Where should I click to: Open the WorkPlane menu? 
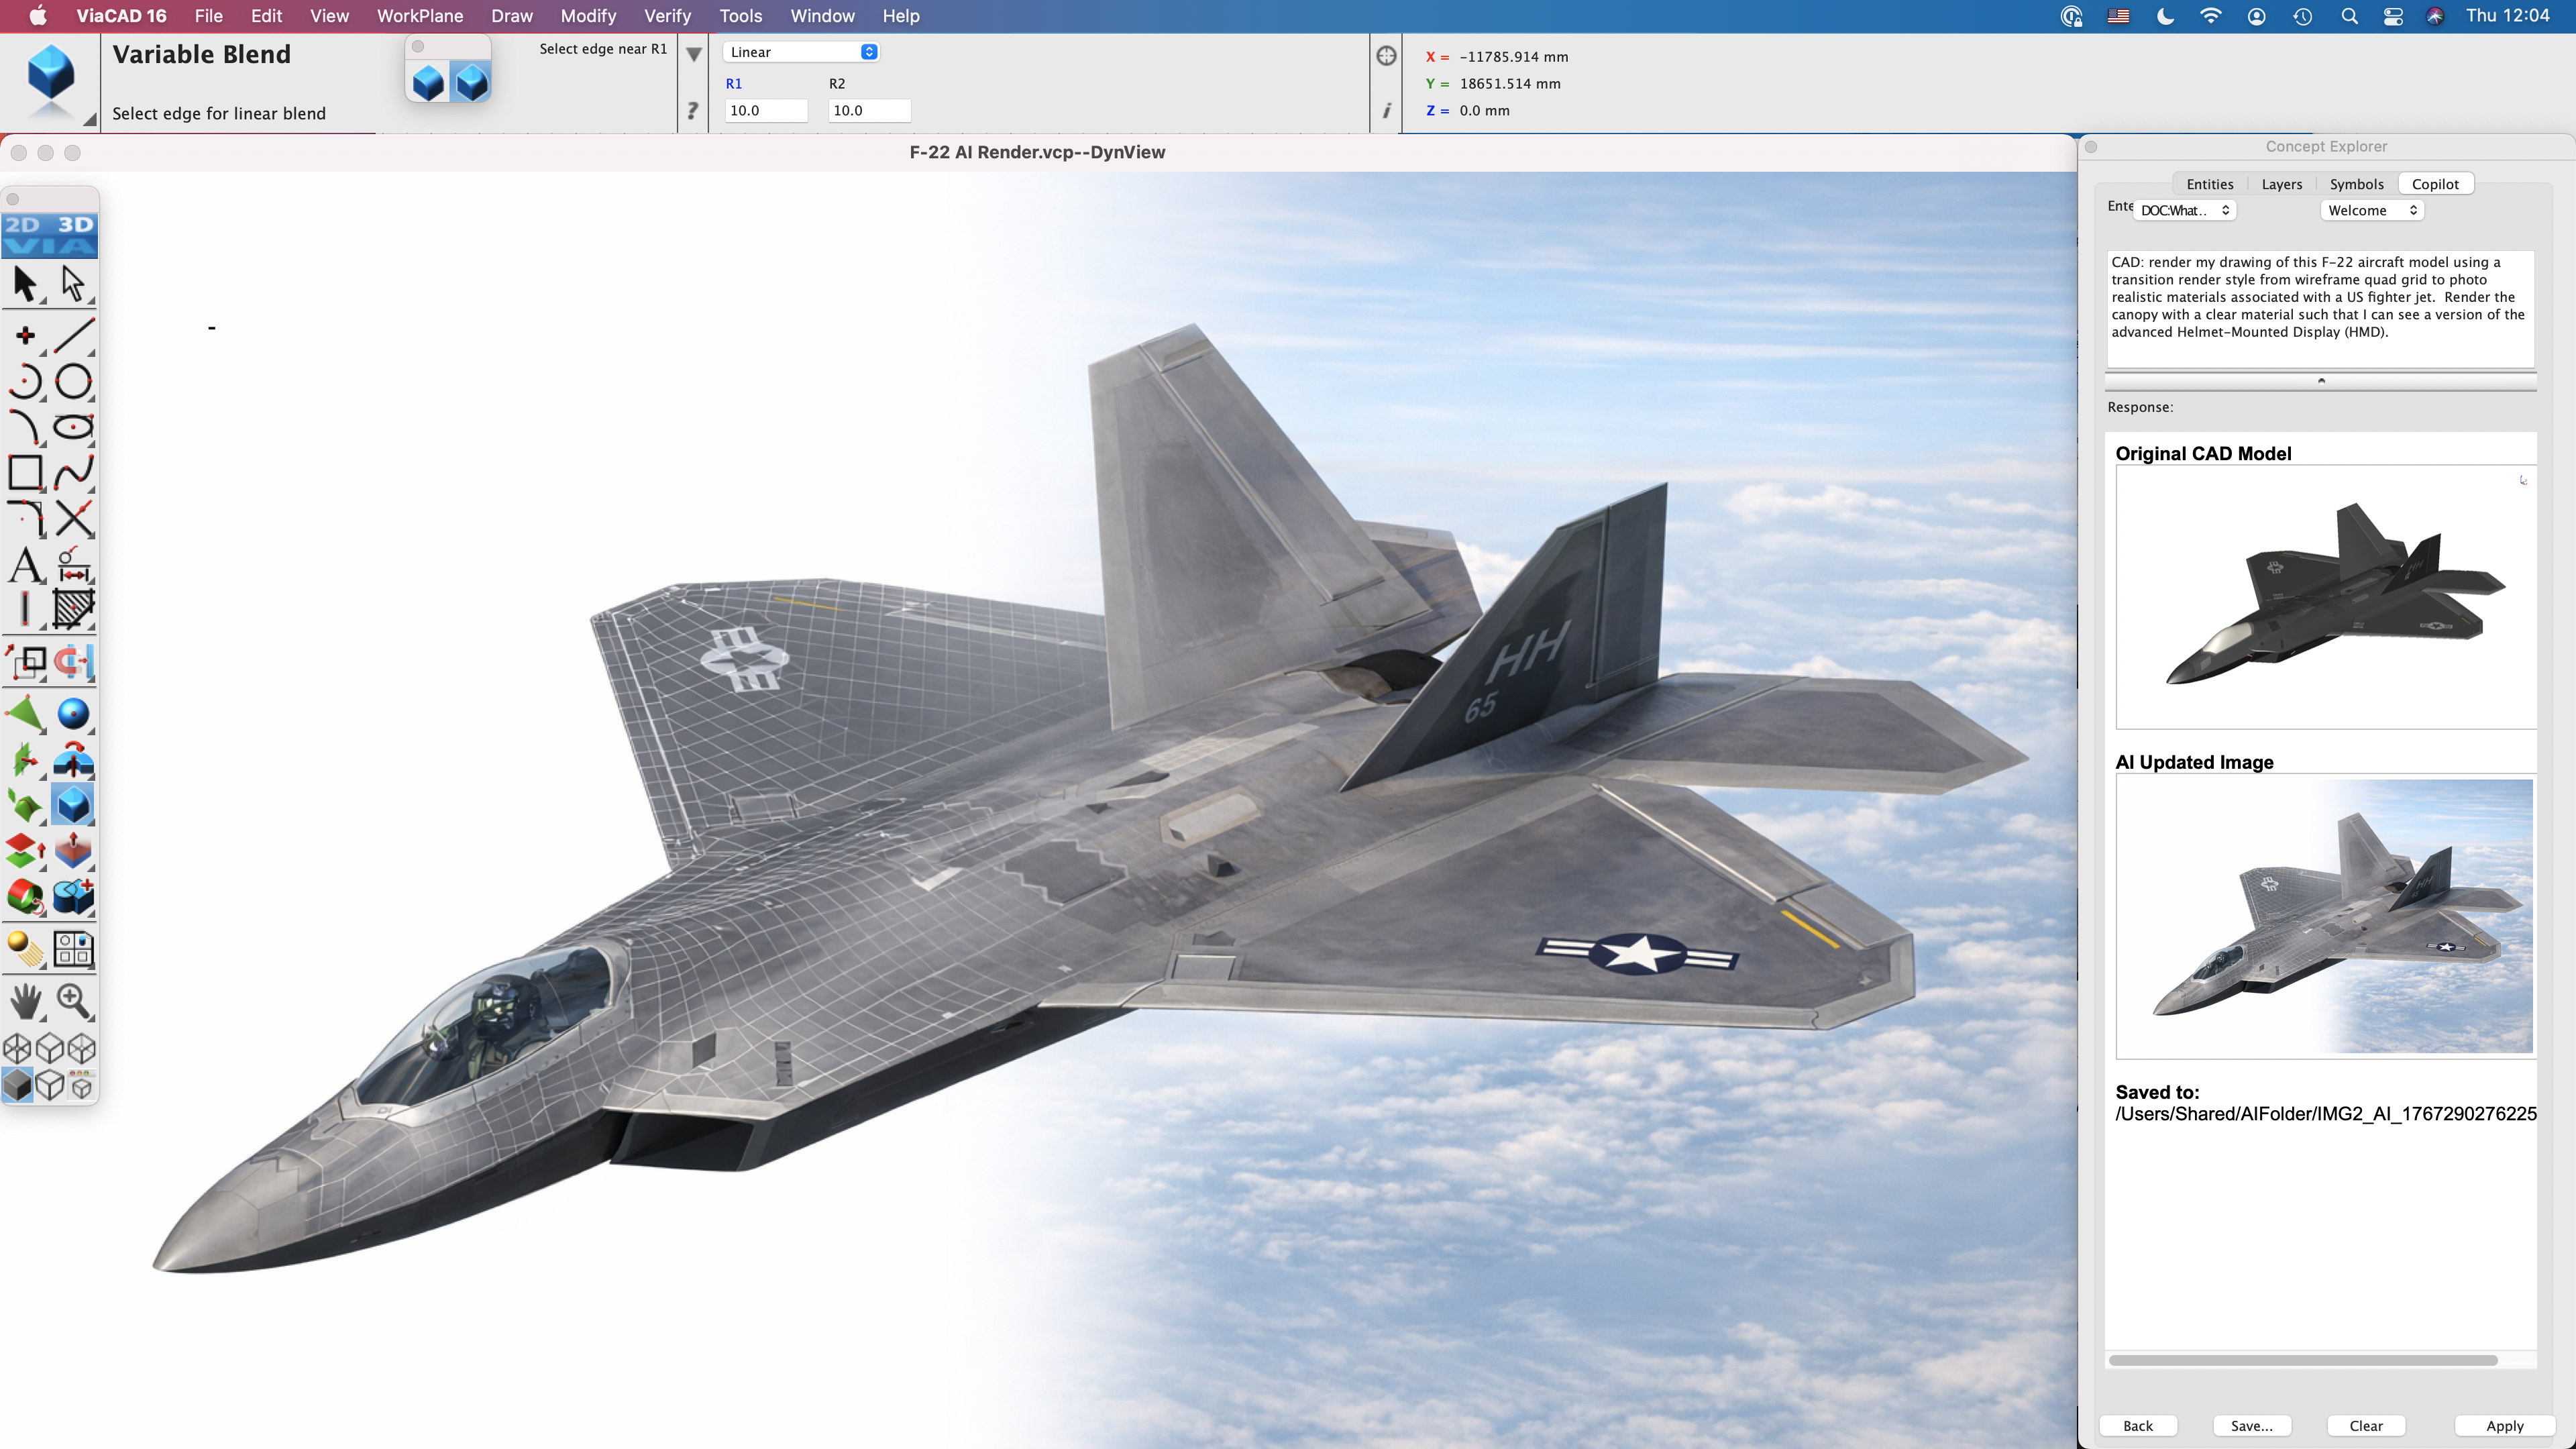(x=419, y=16)
